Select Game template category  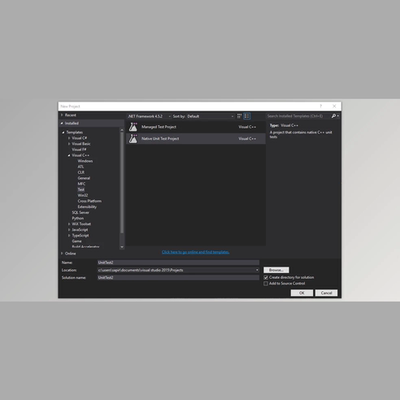pyautogui.click(x=77, y=241)
